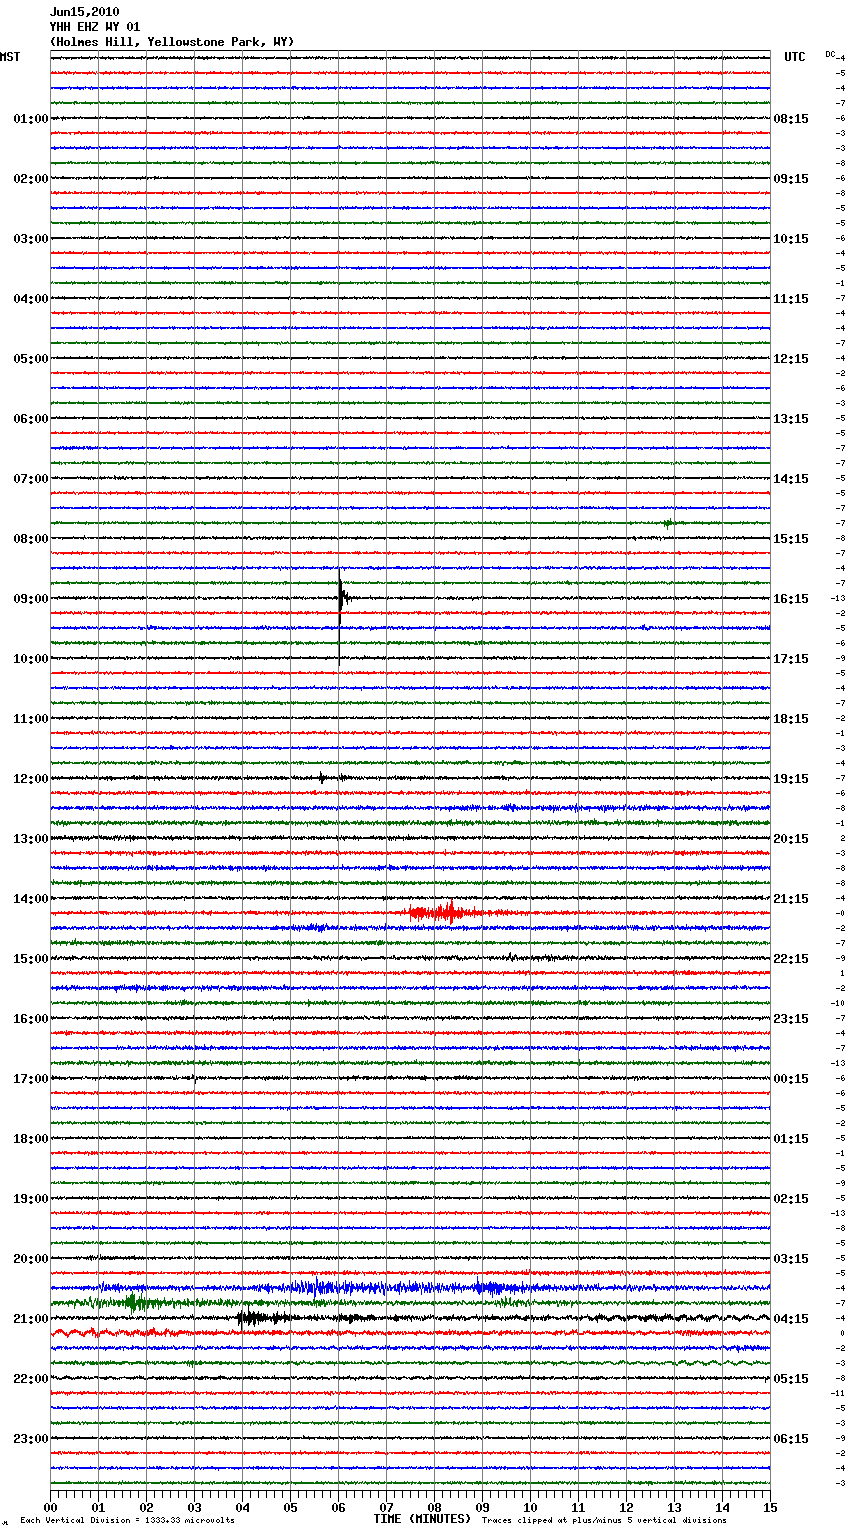The height and width of the screenshot is (1534, 850).
Task: Click the 06:15 UTC time label
Action: tap(791, 1439)
